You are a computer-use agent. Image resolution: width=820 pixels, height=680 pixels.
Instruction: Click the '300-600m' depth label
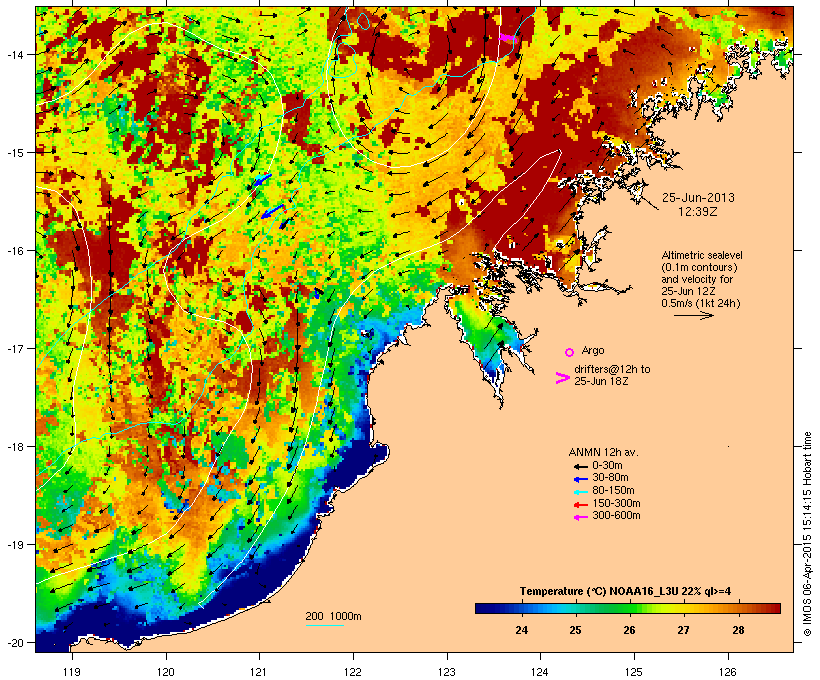tap(616, 516)
